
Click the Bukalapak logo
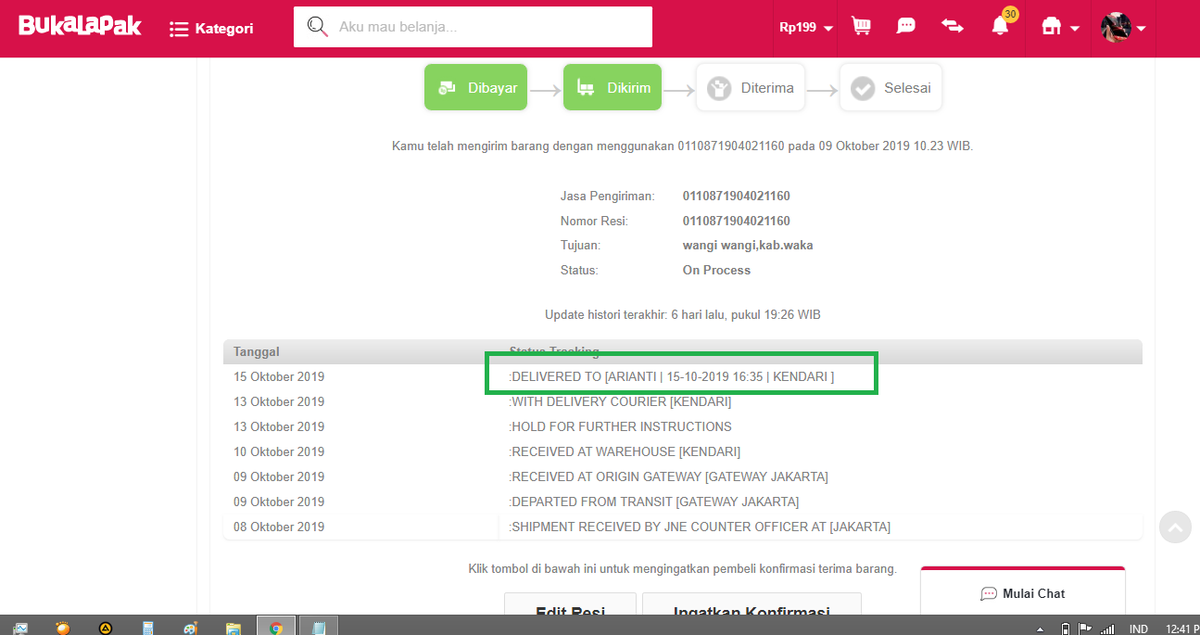(x=80, y=27)
